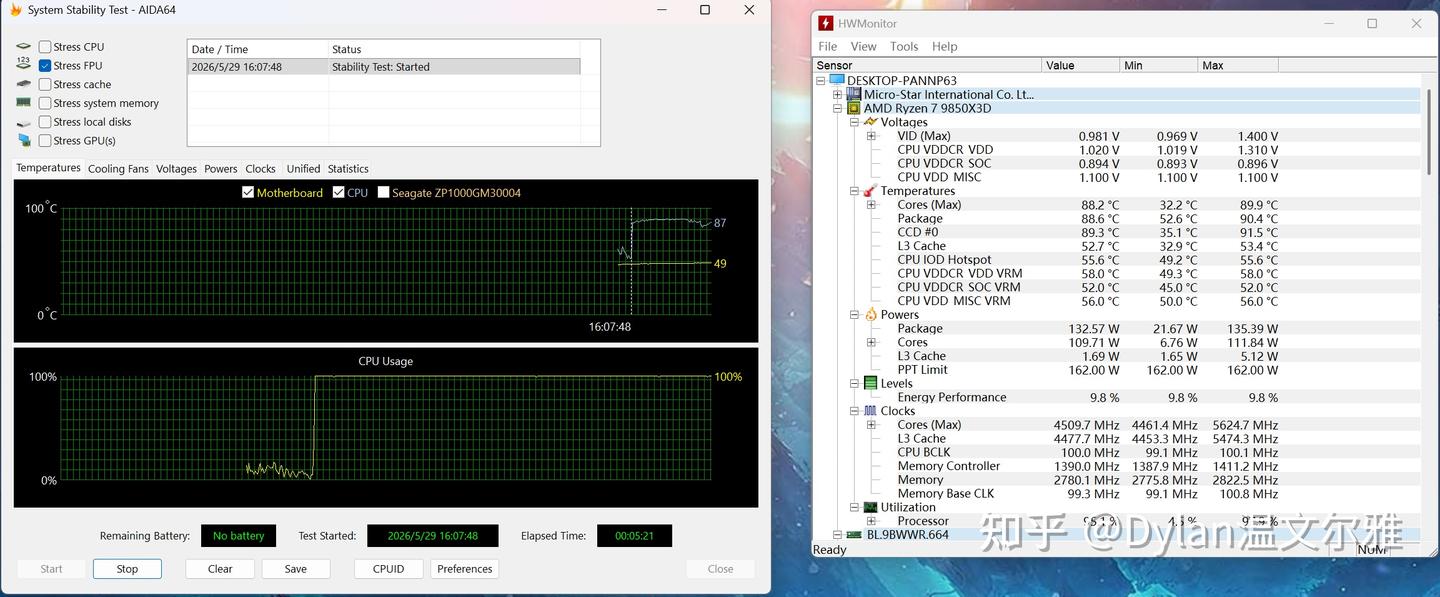The height and width of the screenshot is (597, 1440).
Task: Open the HWMonitor View menu
Action: pyautogui.click(x=863, y=46)
